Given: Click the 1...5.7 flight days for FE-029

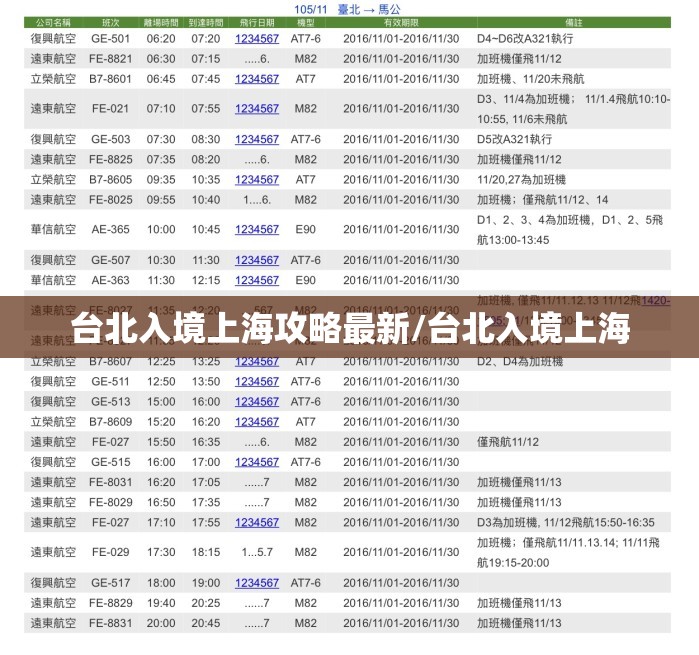Looking at the screenshot, I should pos(257,552).
